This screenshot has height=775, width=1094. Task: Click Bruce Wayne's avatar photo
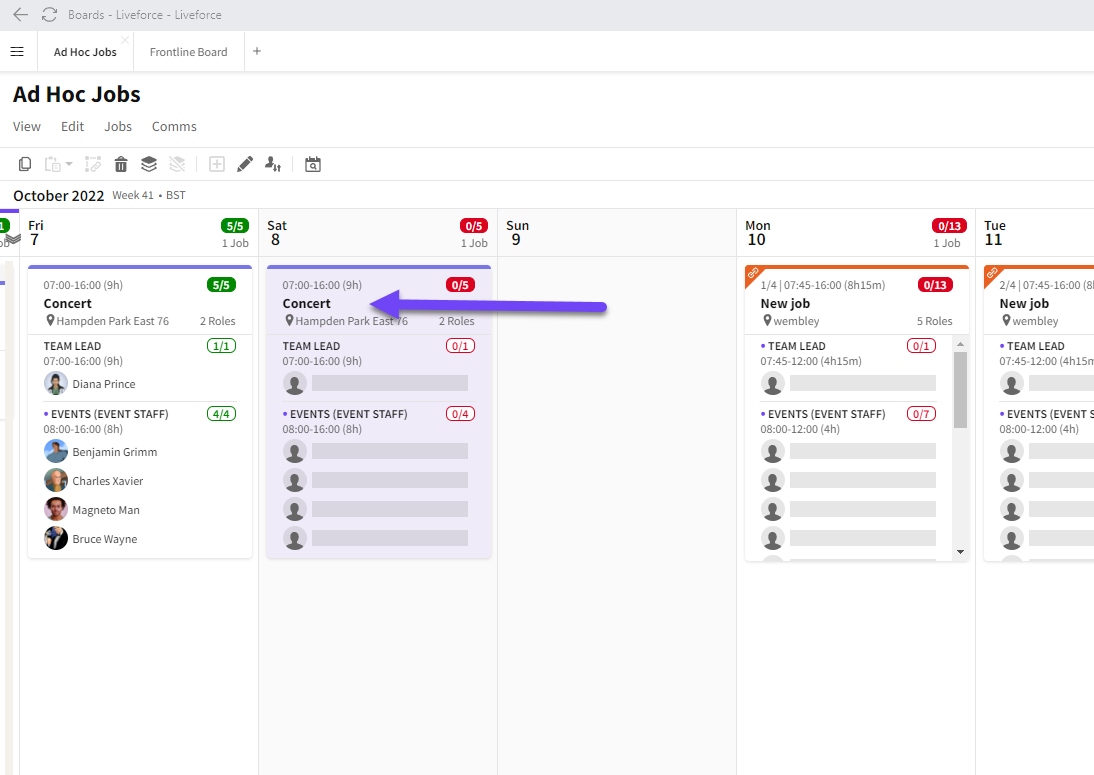pyautogui.click(x=56, y=539)
